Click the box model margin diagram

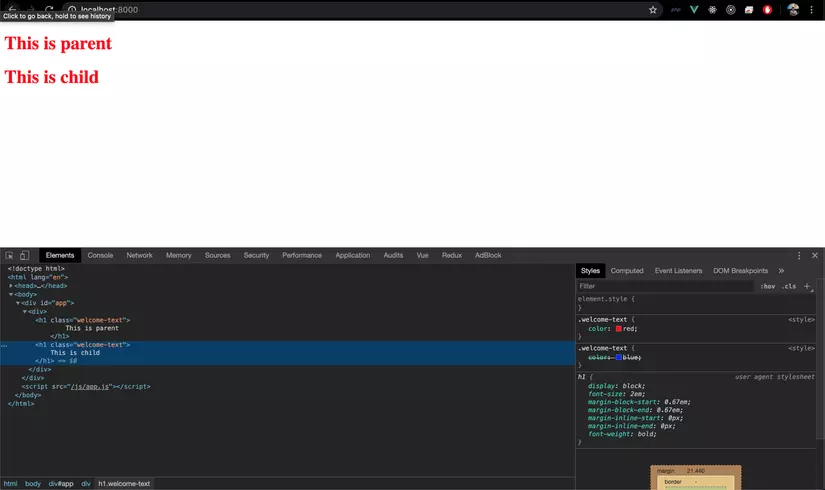(x=696, y=477)
